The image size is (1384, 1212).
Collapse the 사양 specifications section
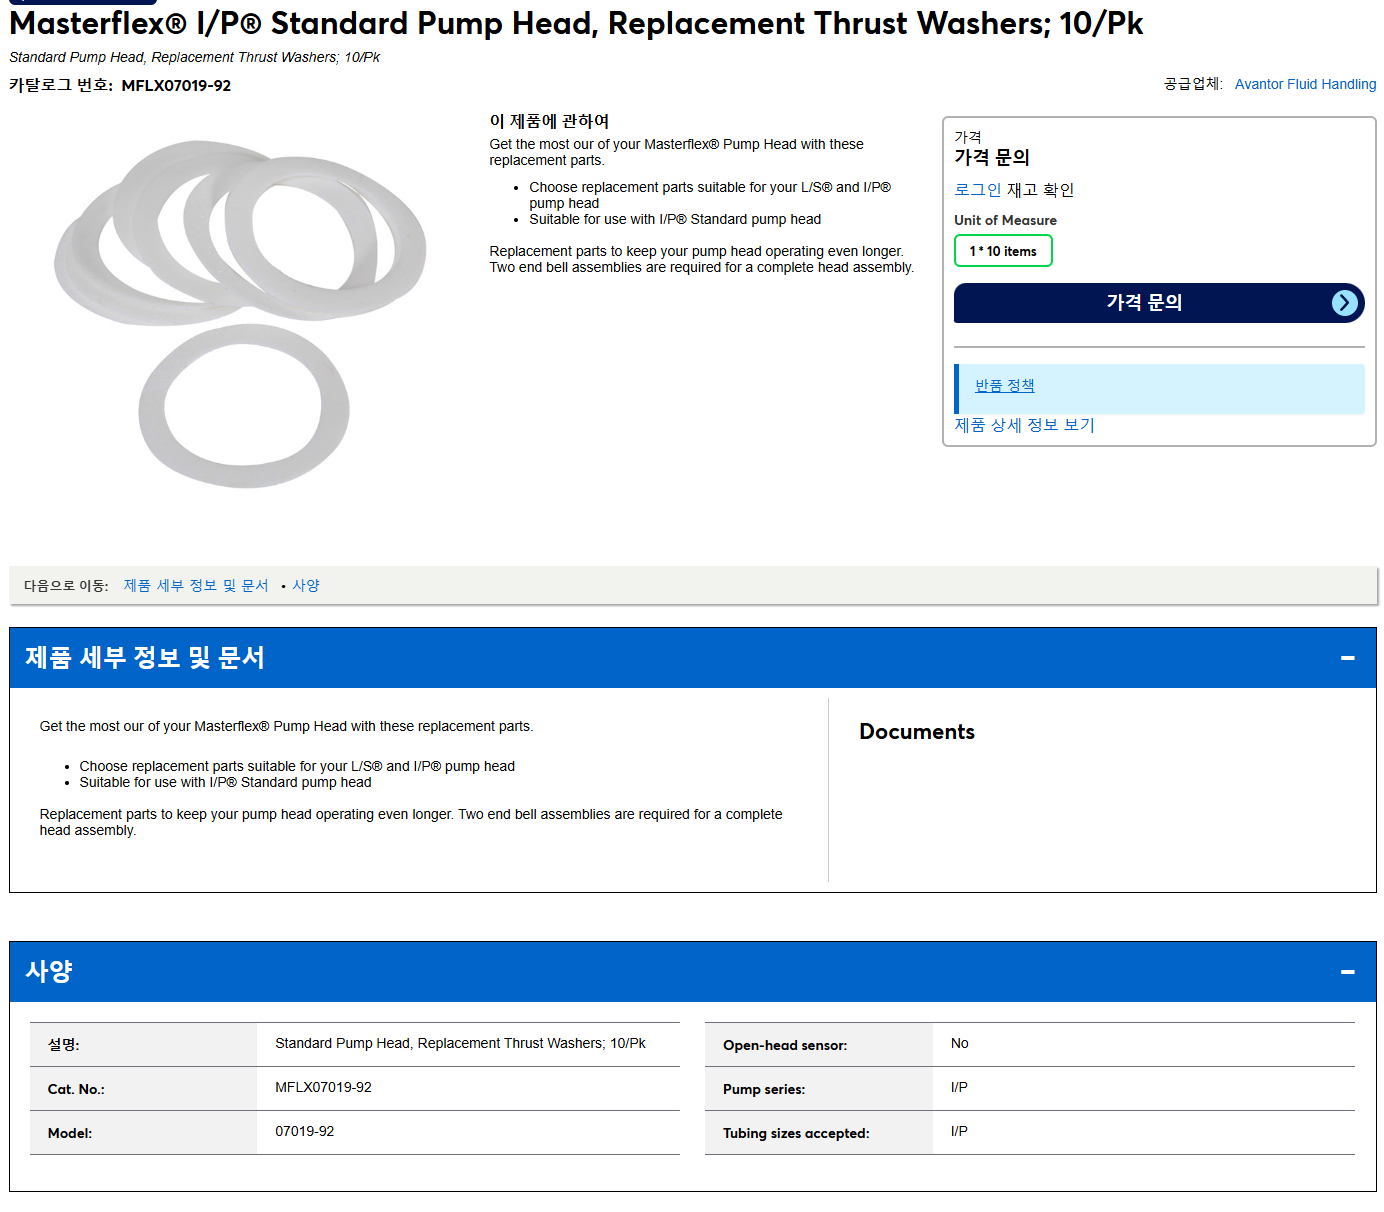(1347, 972)
